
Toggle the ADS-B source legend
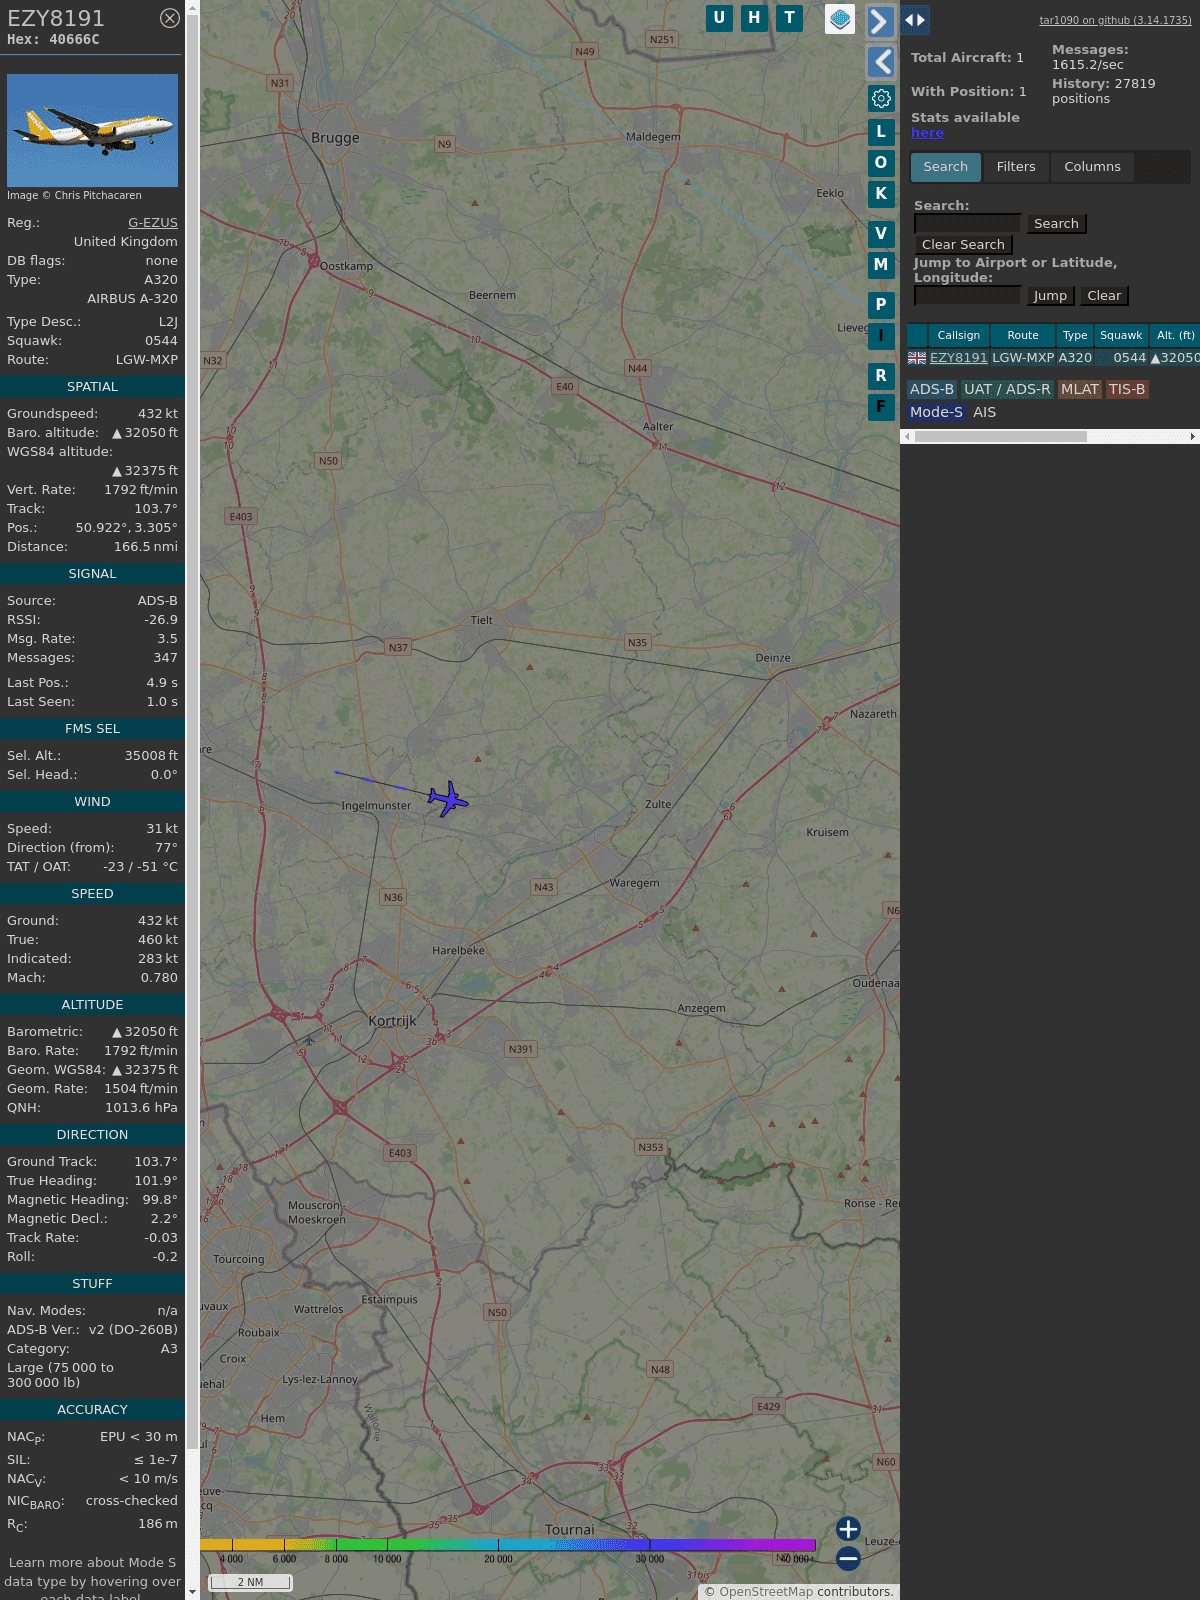tap(931, 389)
